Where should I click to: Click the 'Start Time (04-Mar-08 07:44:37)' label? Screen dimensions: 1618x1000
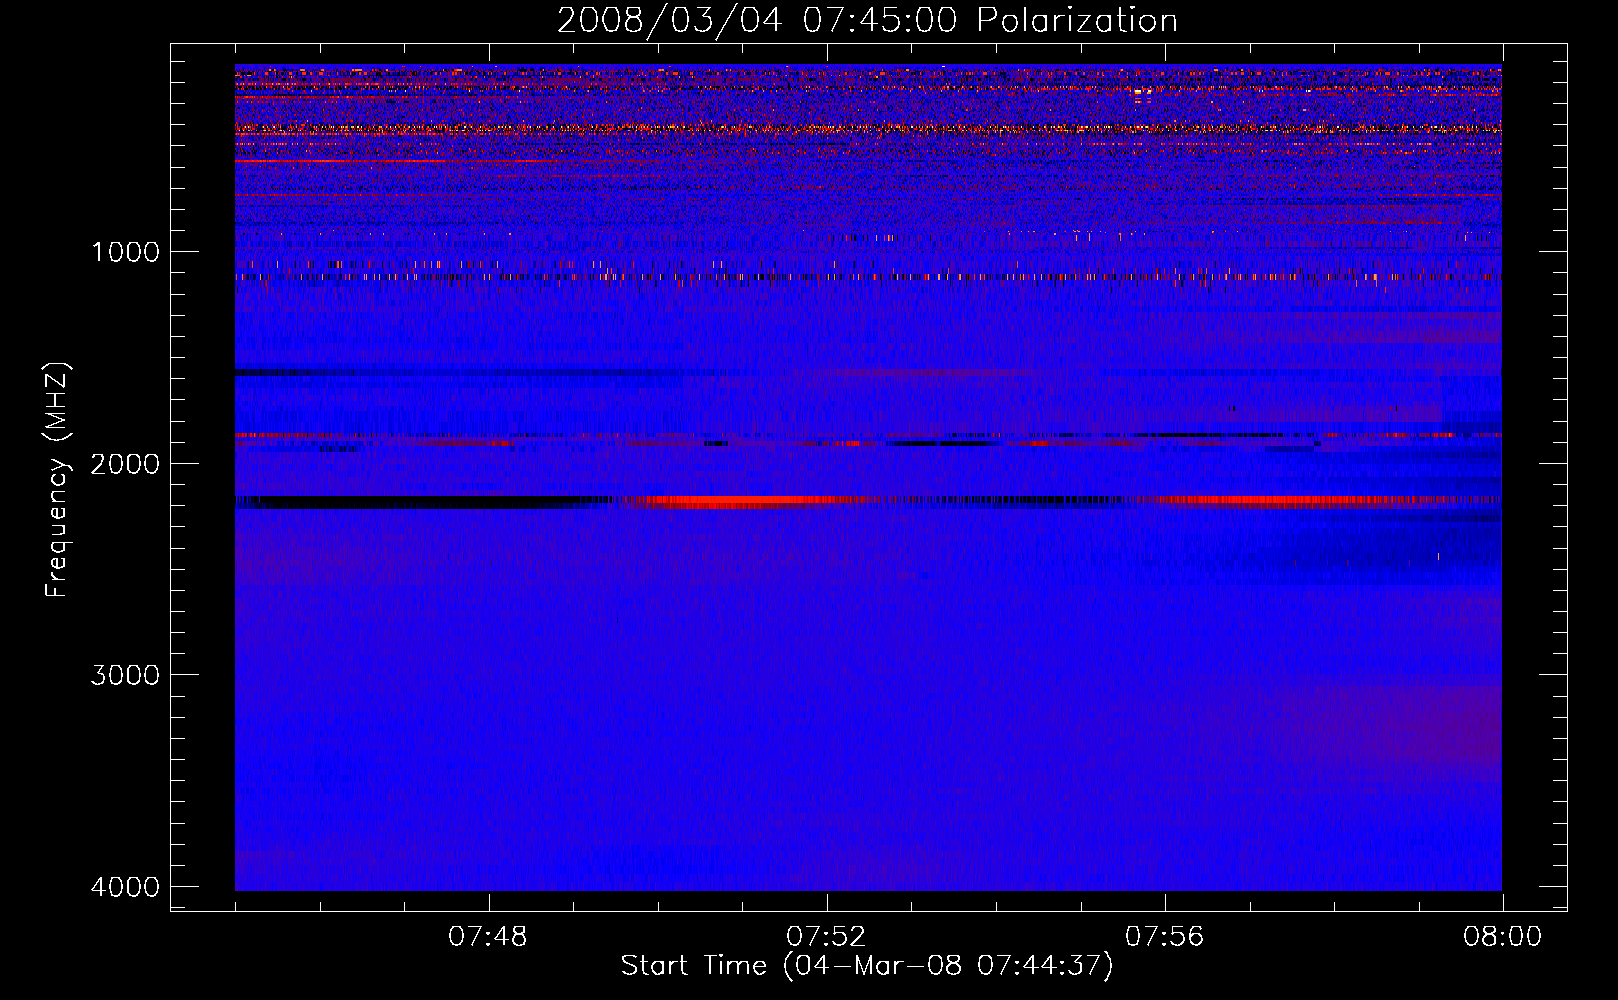[x=867, y=966]
